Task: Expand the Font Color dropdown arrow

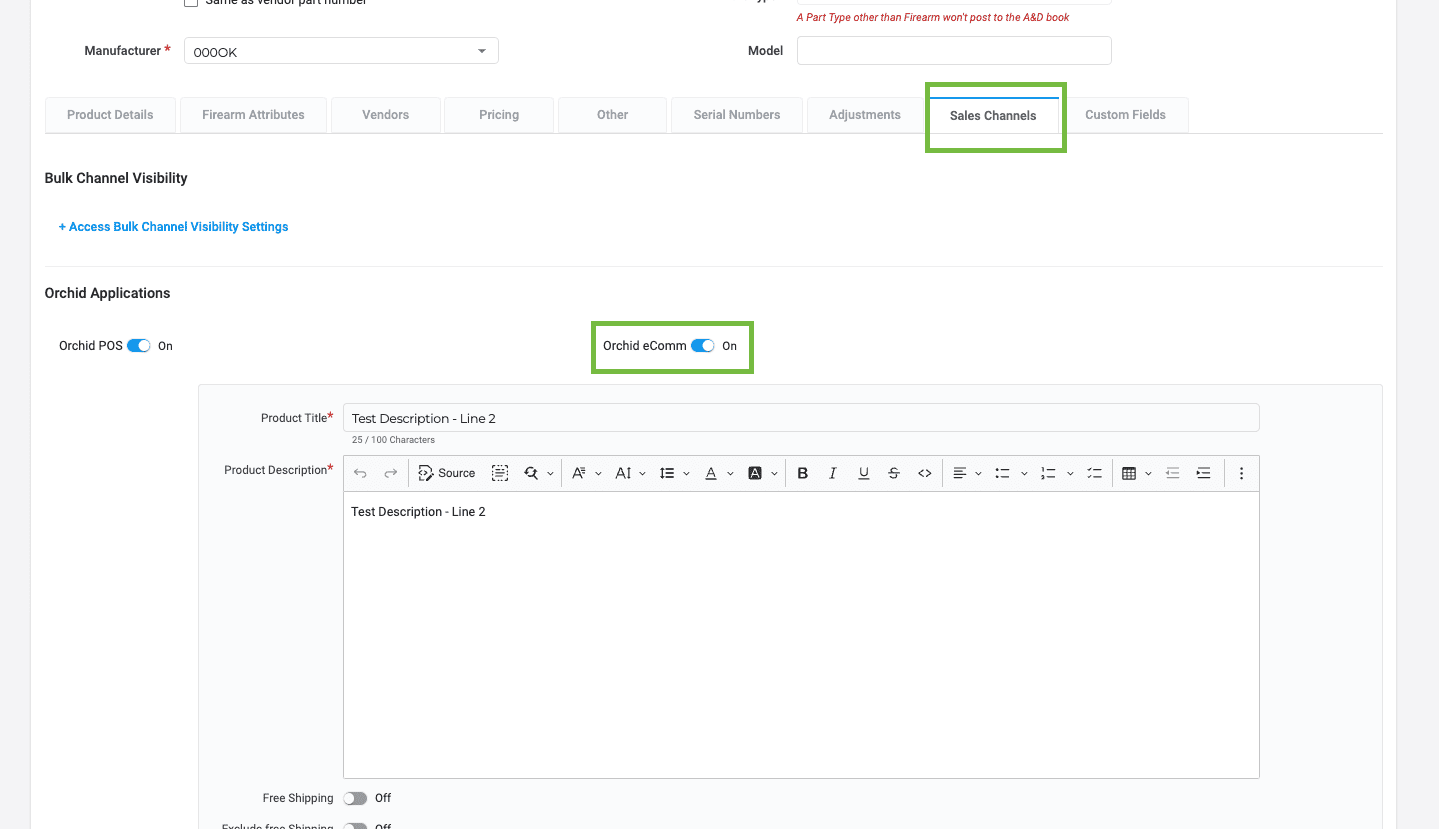Action: pyautogui.click(x=730, y=474)
